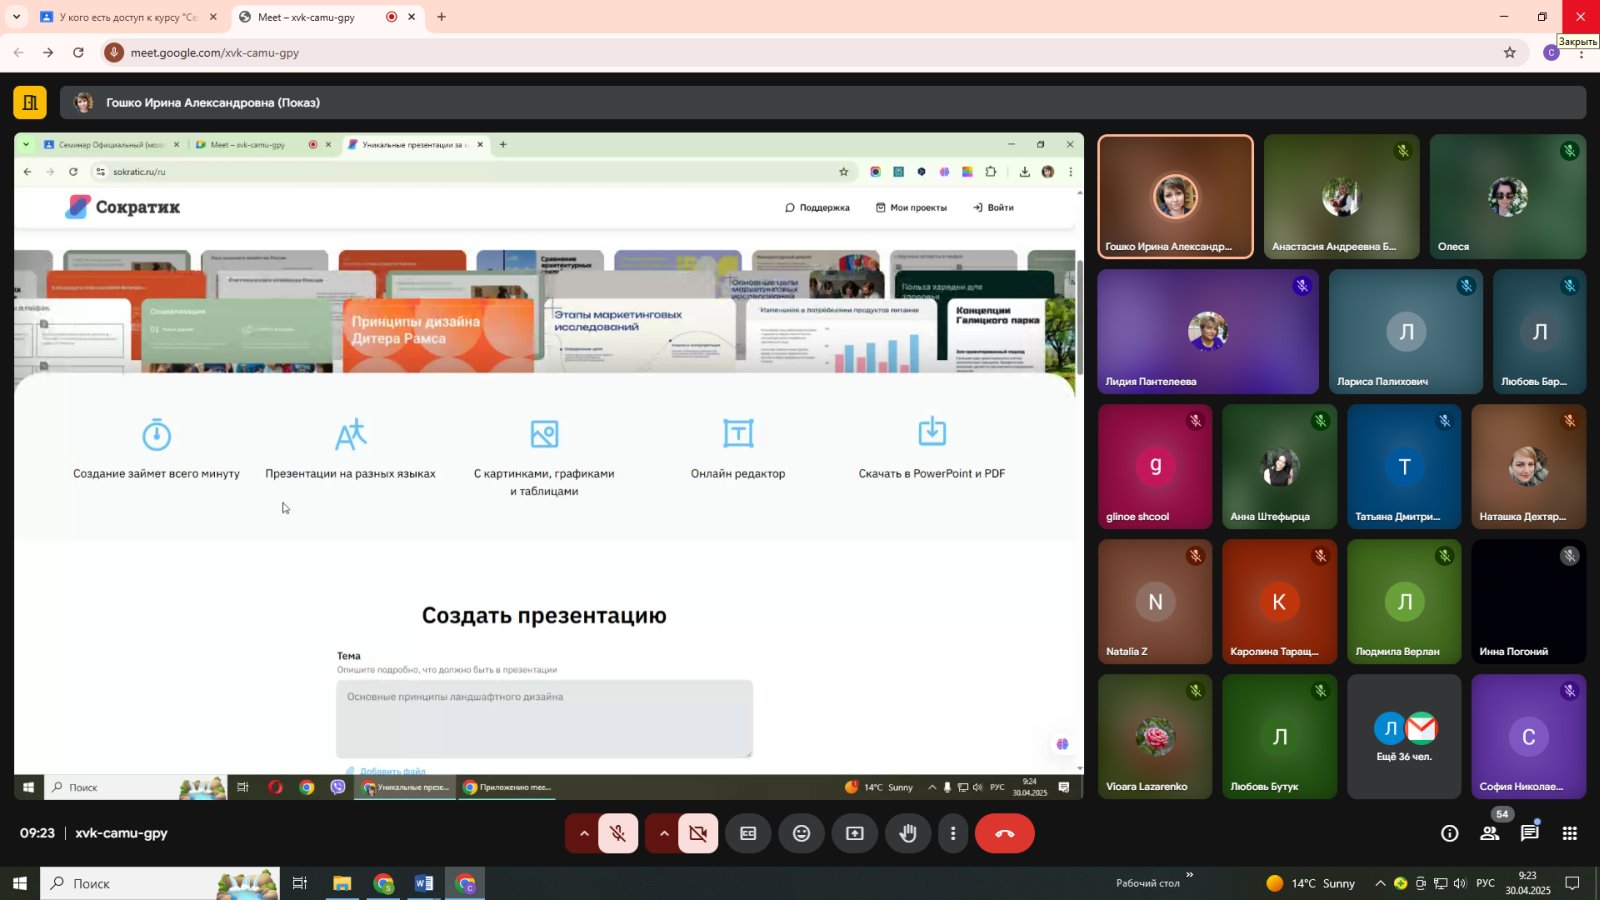
Task: Click the stopwatch icon above 'Создание займет всего минуту'
Action: tap(157, 434)
